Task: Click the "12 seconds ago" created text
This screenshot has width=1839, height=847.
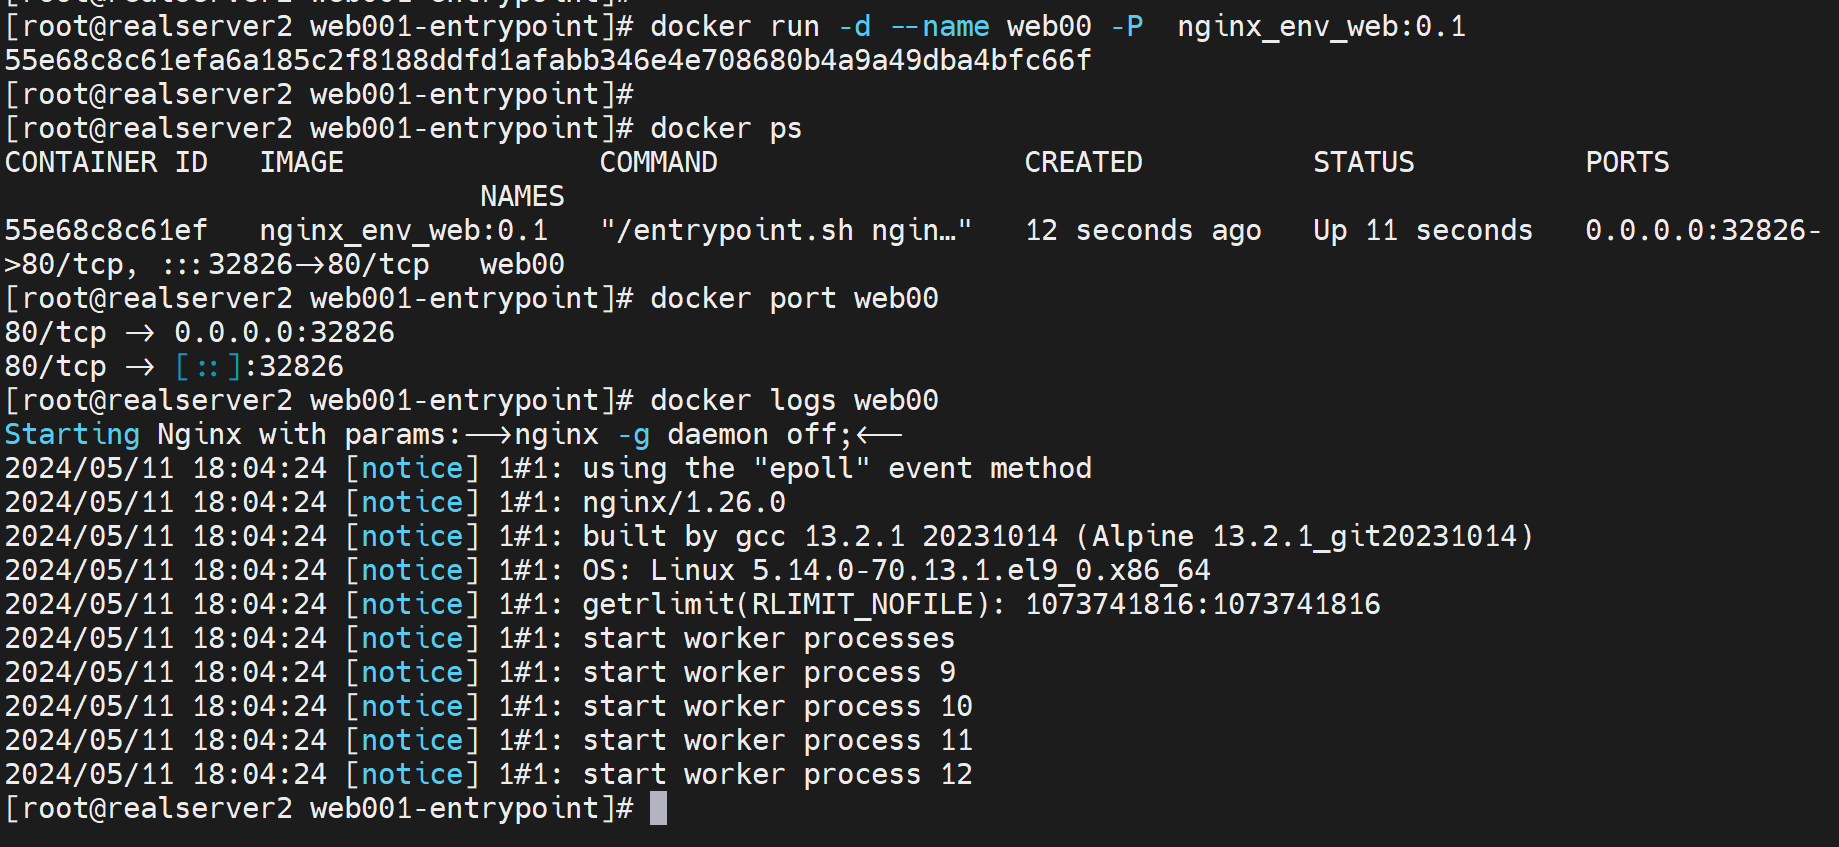Action: point(1143,230)
